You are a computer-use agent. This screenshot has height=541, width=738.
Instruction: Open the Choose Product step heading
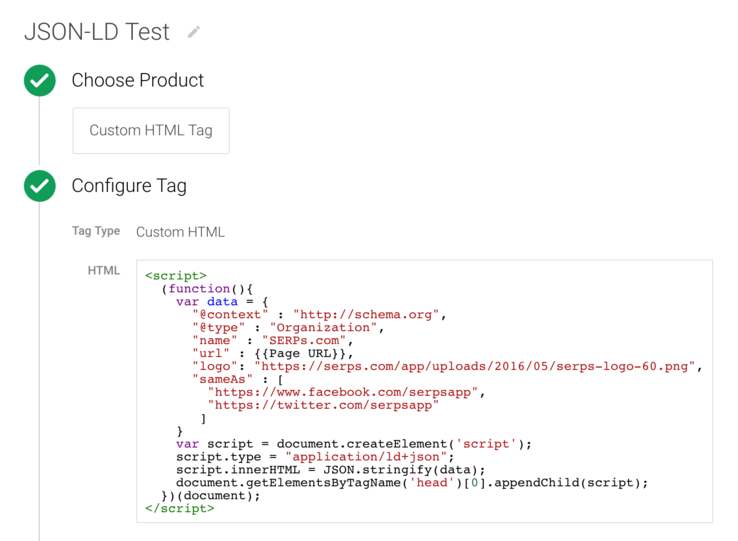pos(137,80)
